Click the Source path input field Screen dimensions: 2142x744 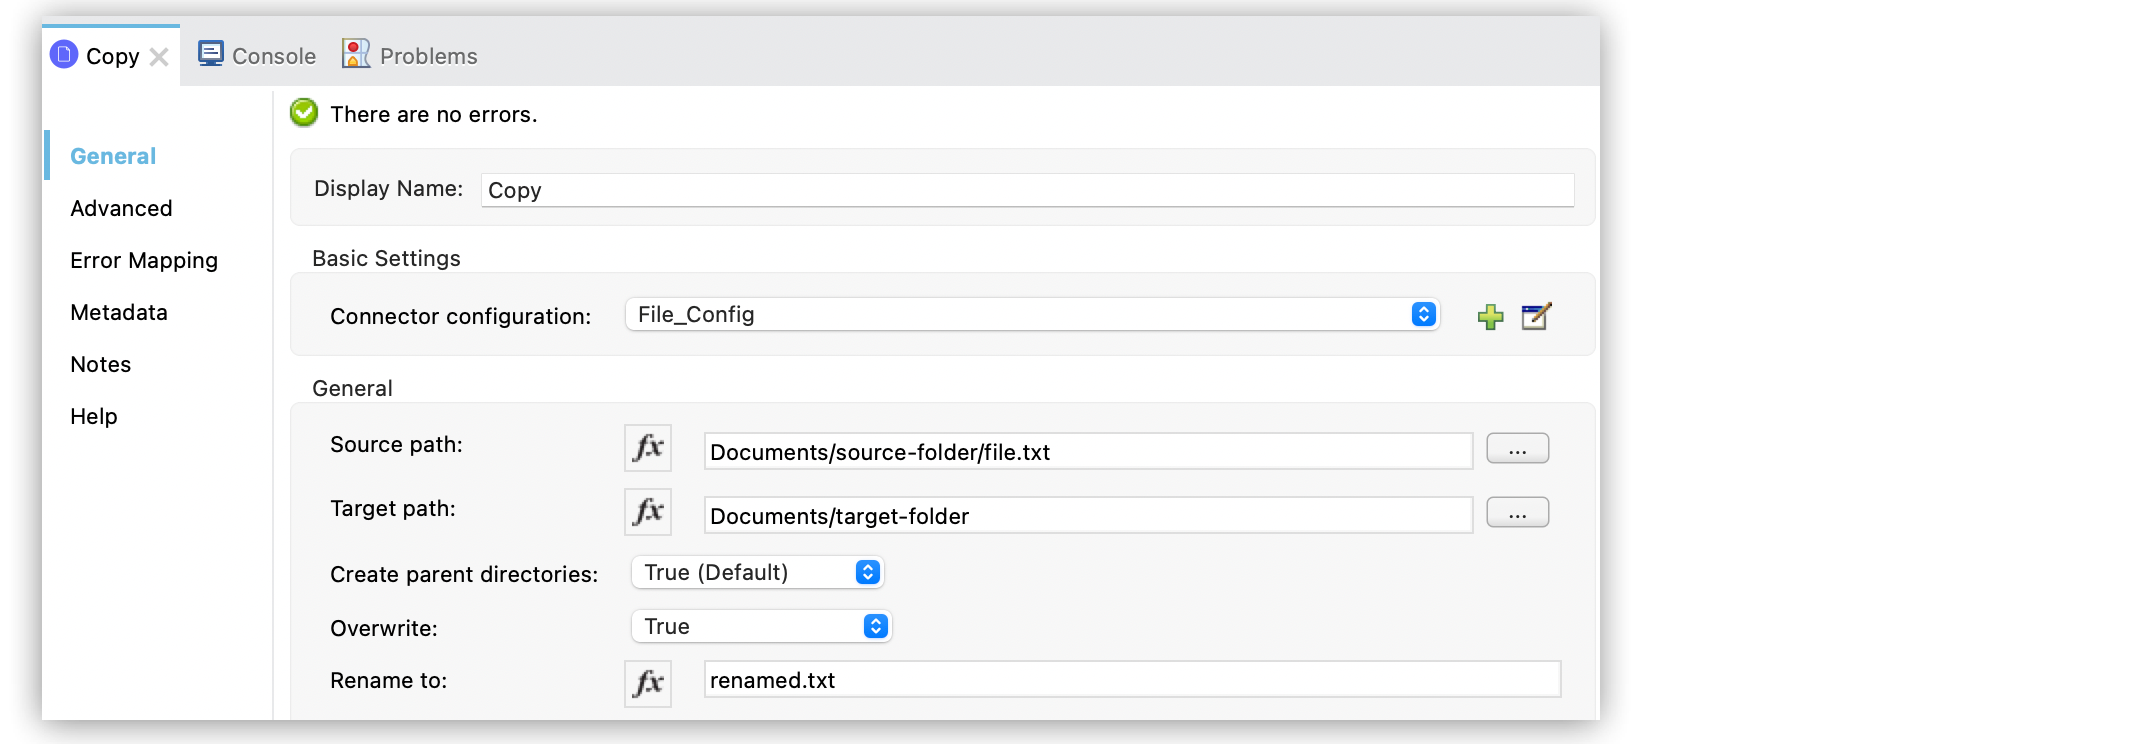point(1088,451)
